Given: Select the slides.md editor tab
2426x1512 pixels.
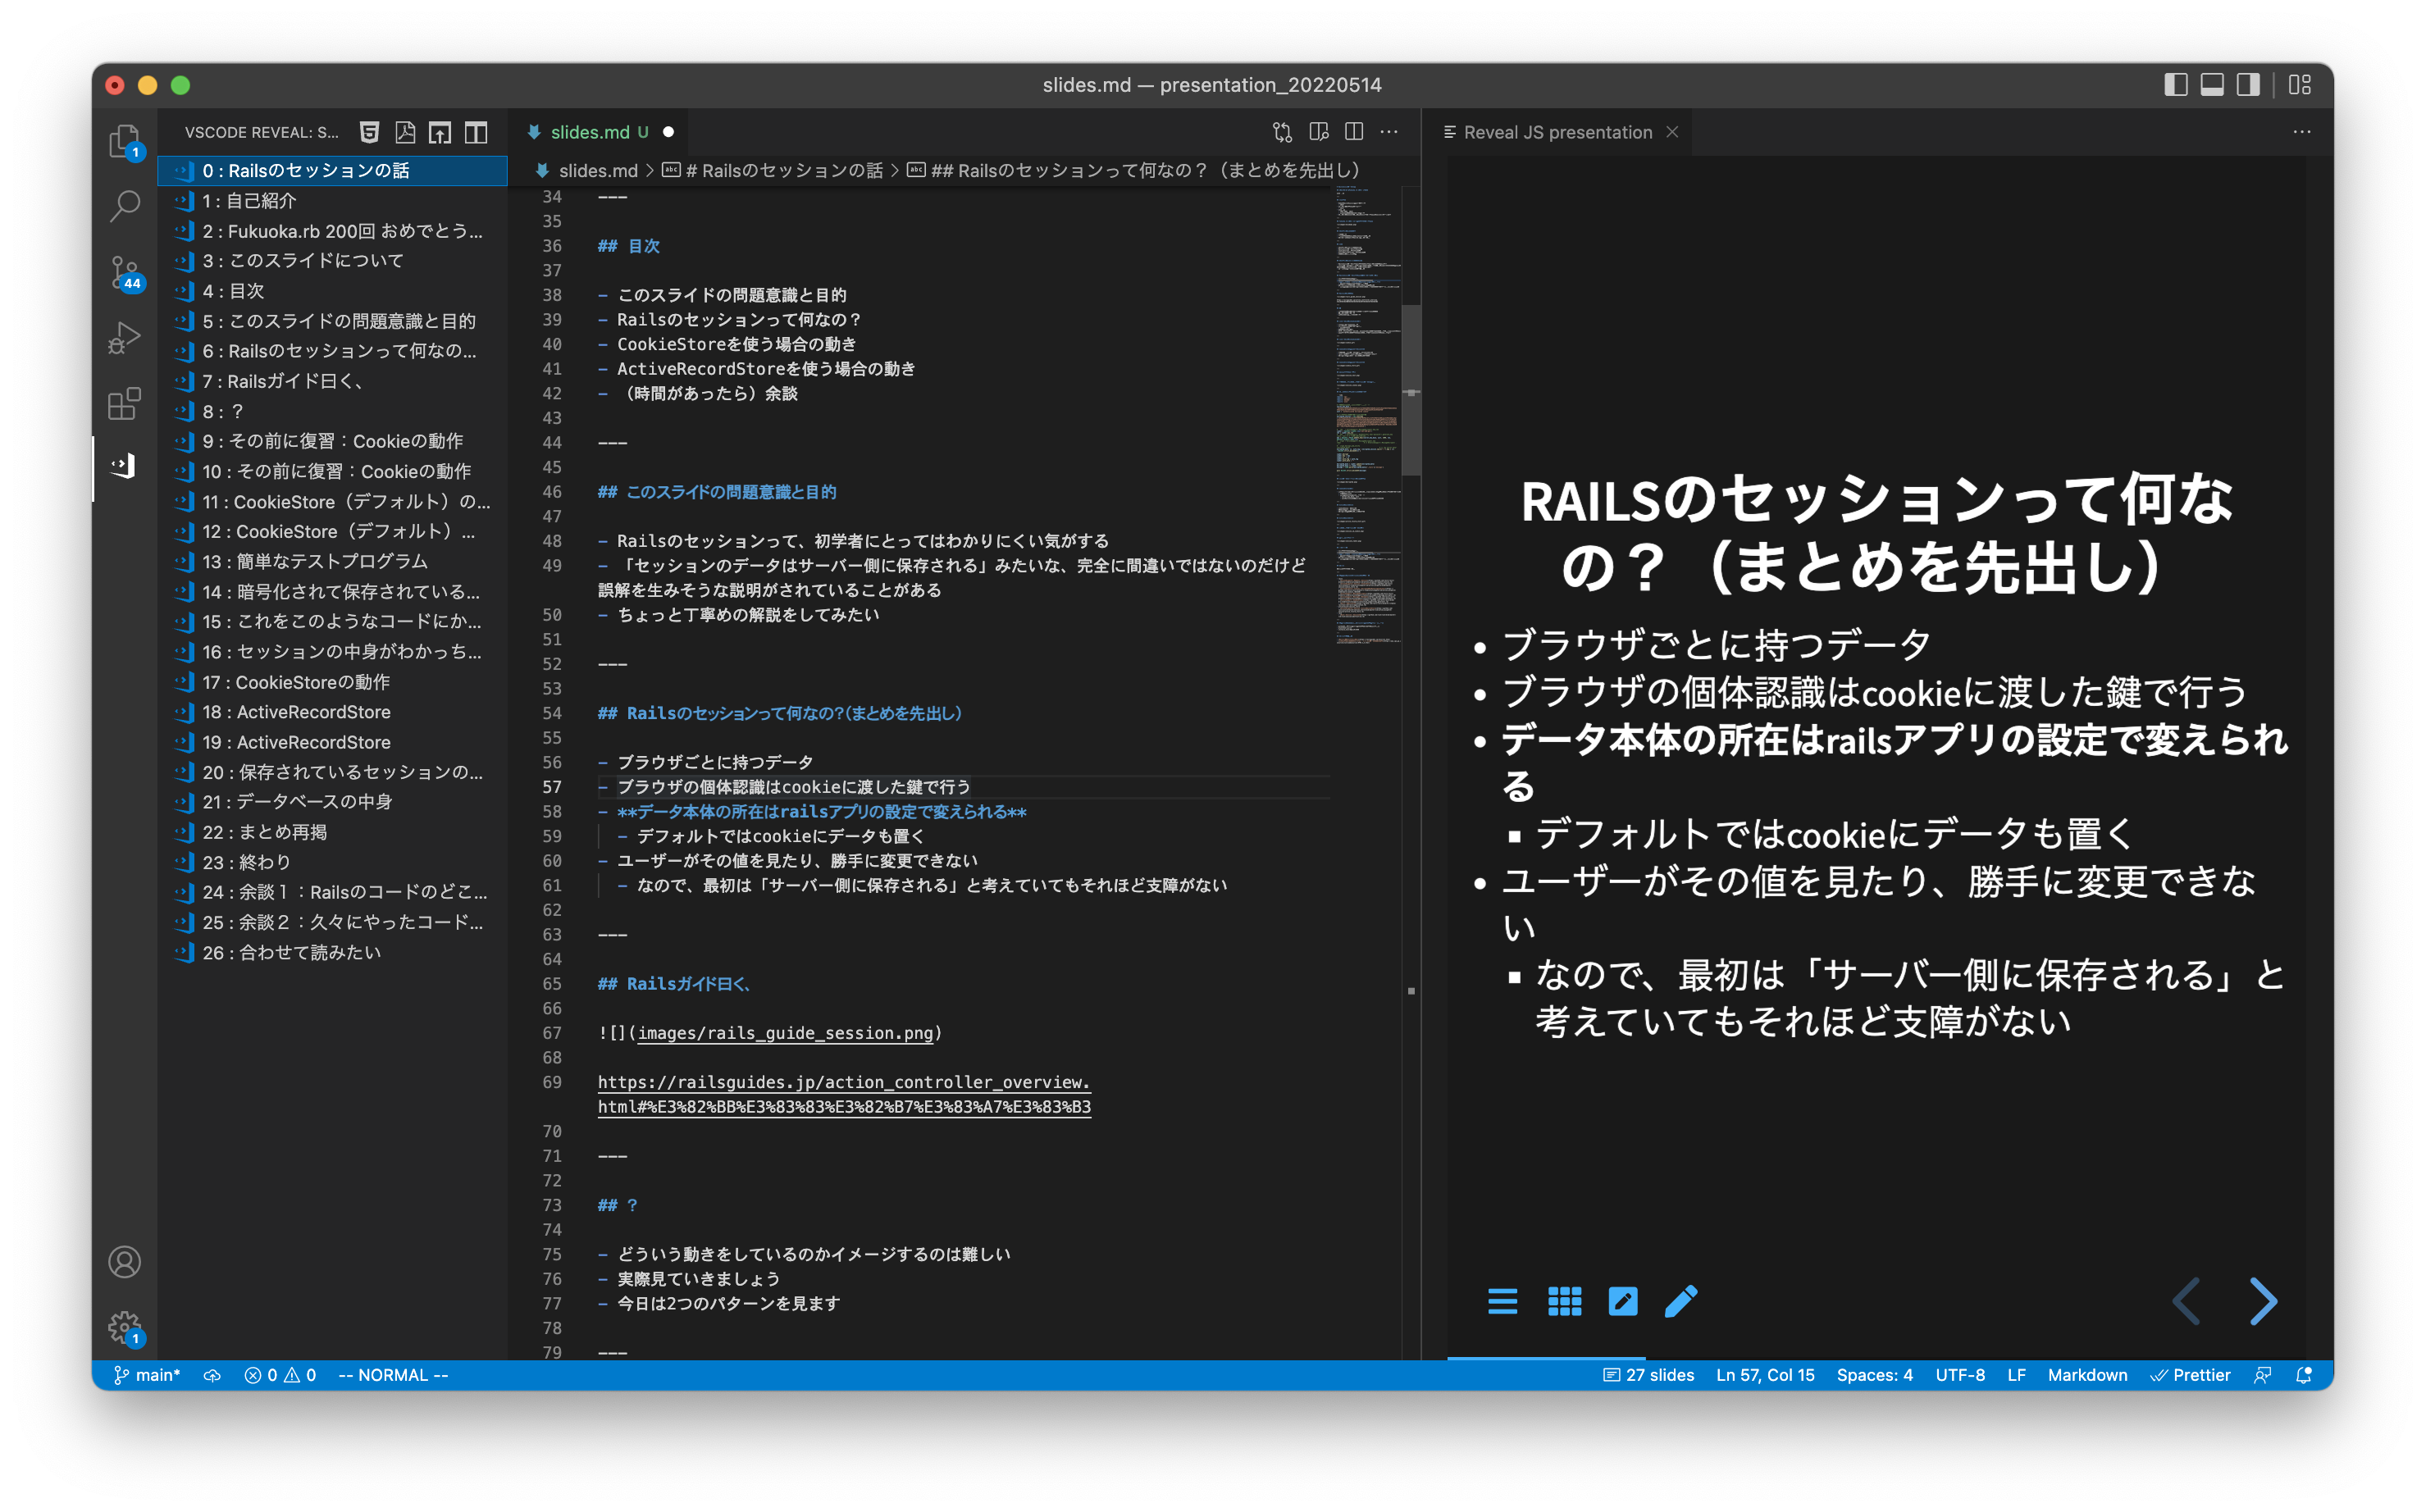Looking at the screenshot, I should pyautogui.click(x=589, y=132).
